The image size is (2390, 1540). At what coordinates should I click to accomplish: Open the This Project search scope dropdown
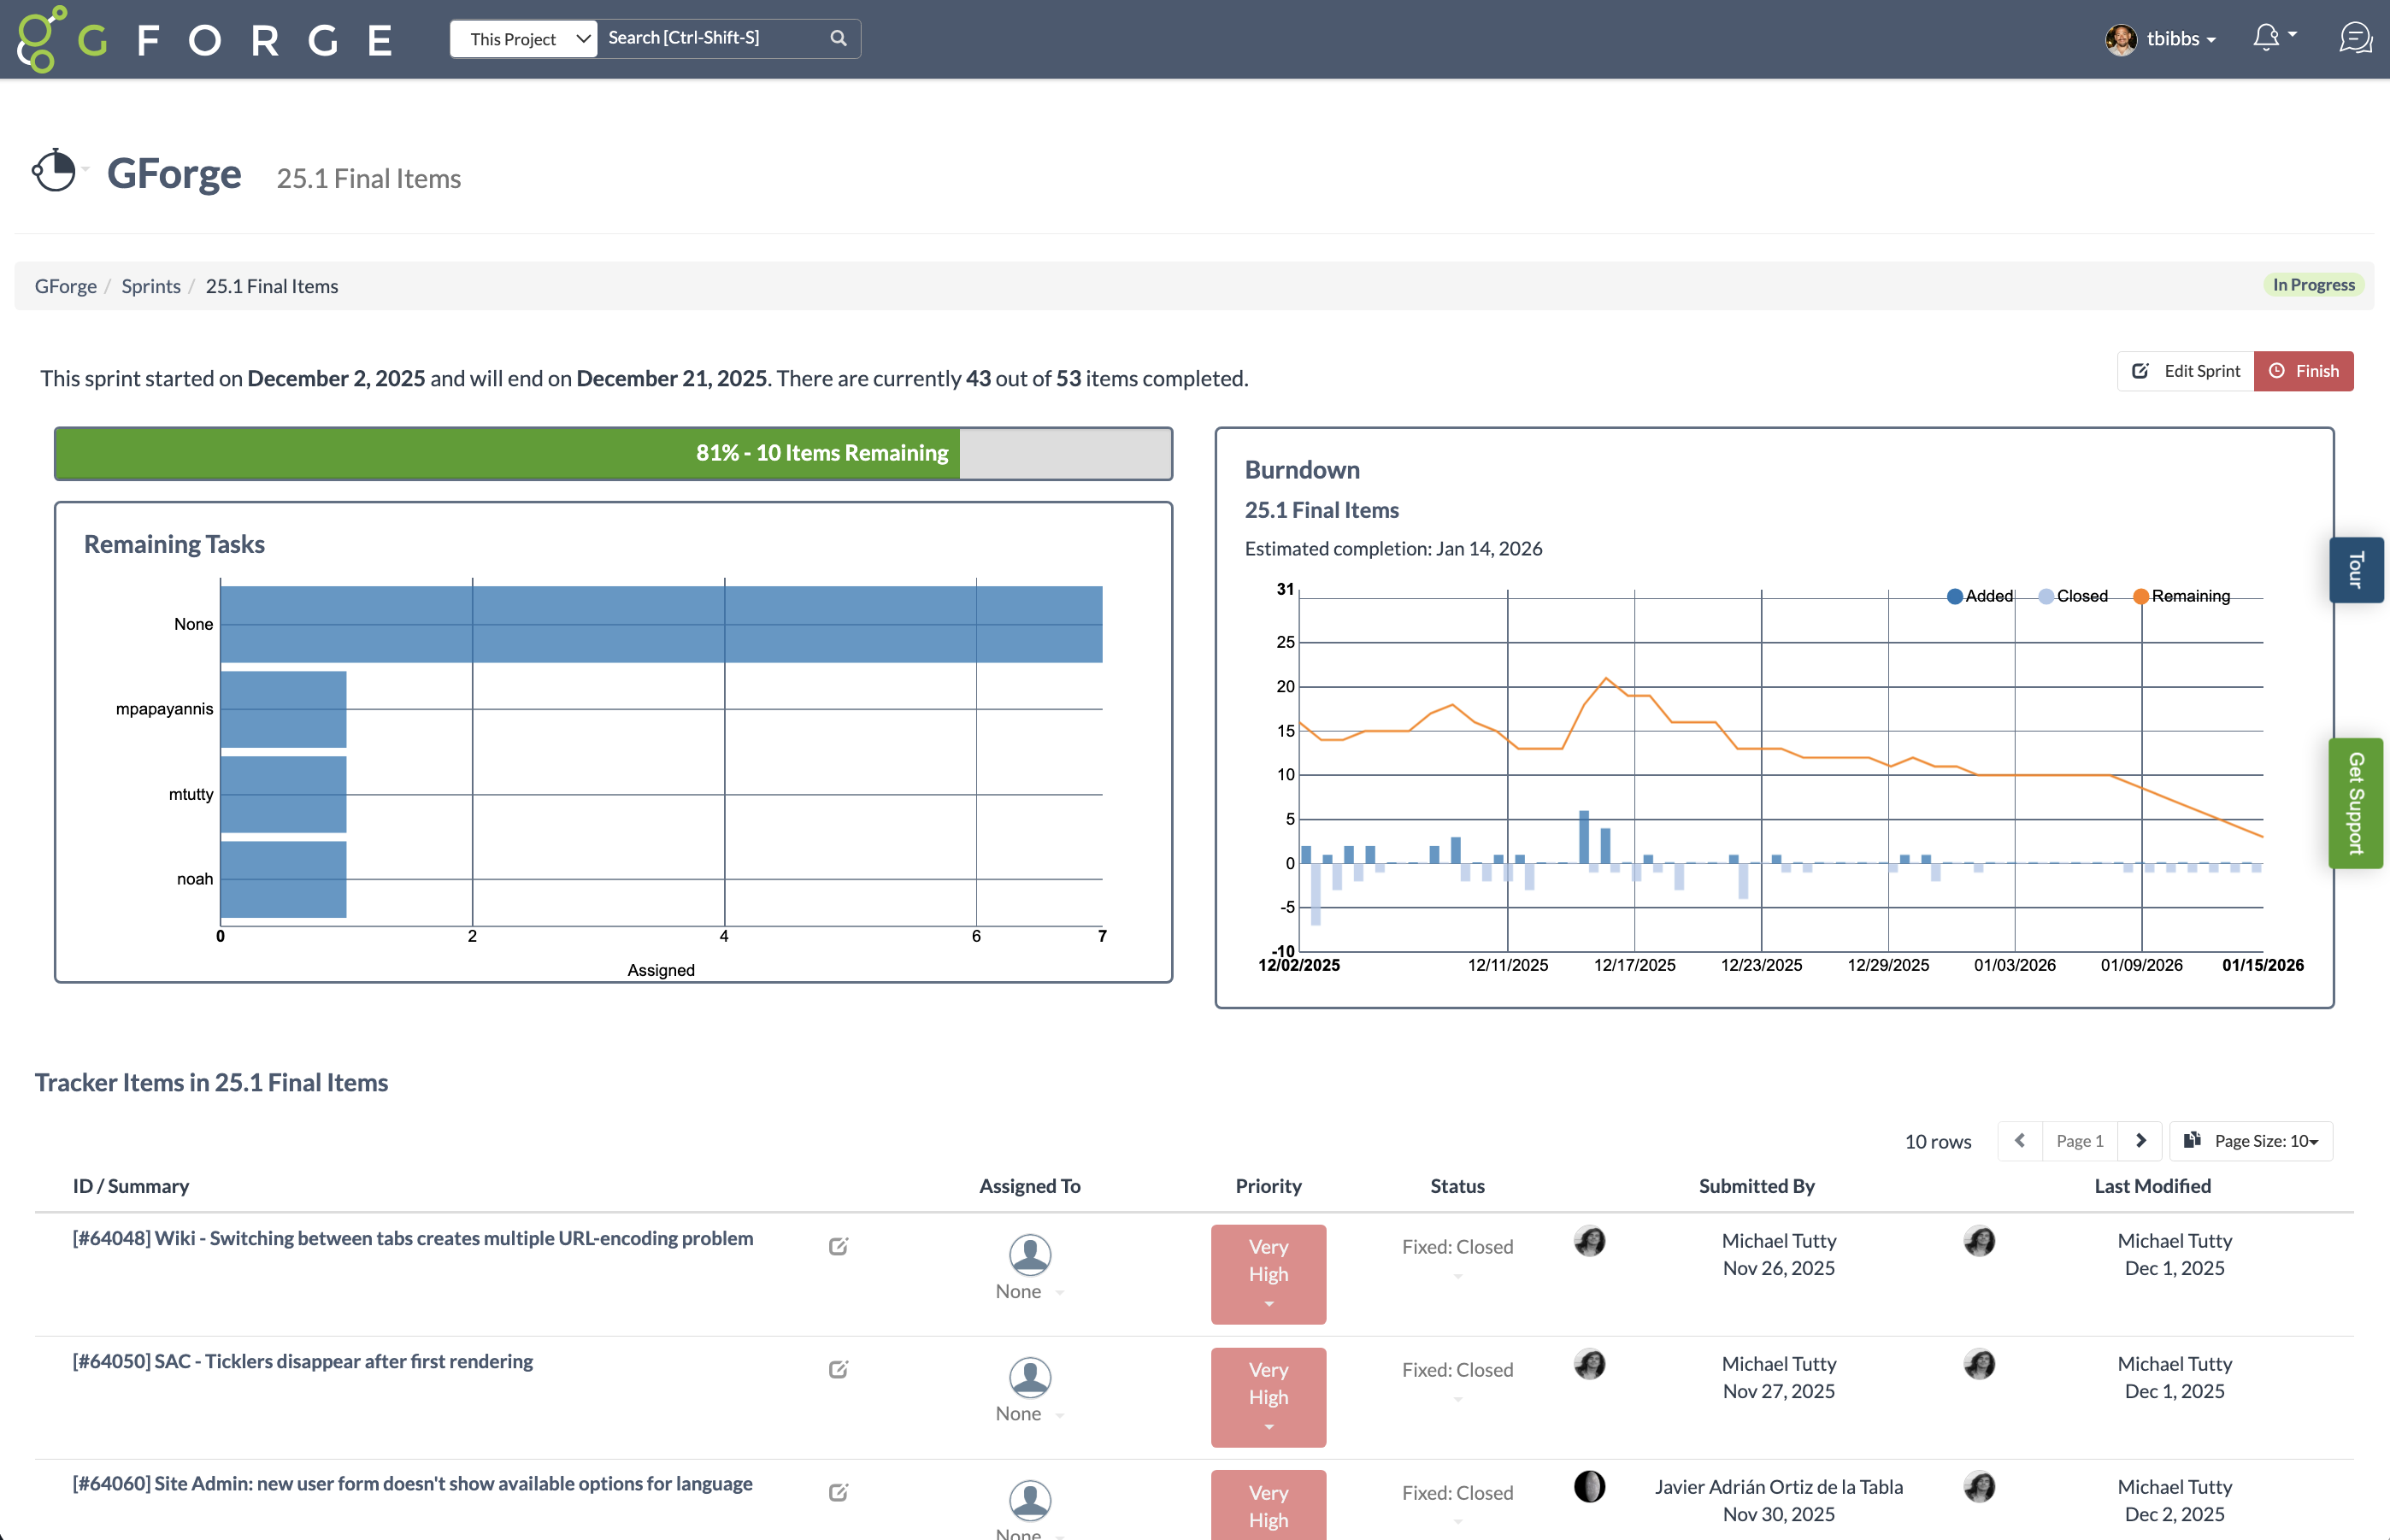525,39
